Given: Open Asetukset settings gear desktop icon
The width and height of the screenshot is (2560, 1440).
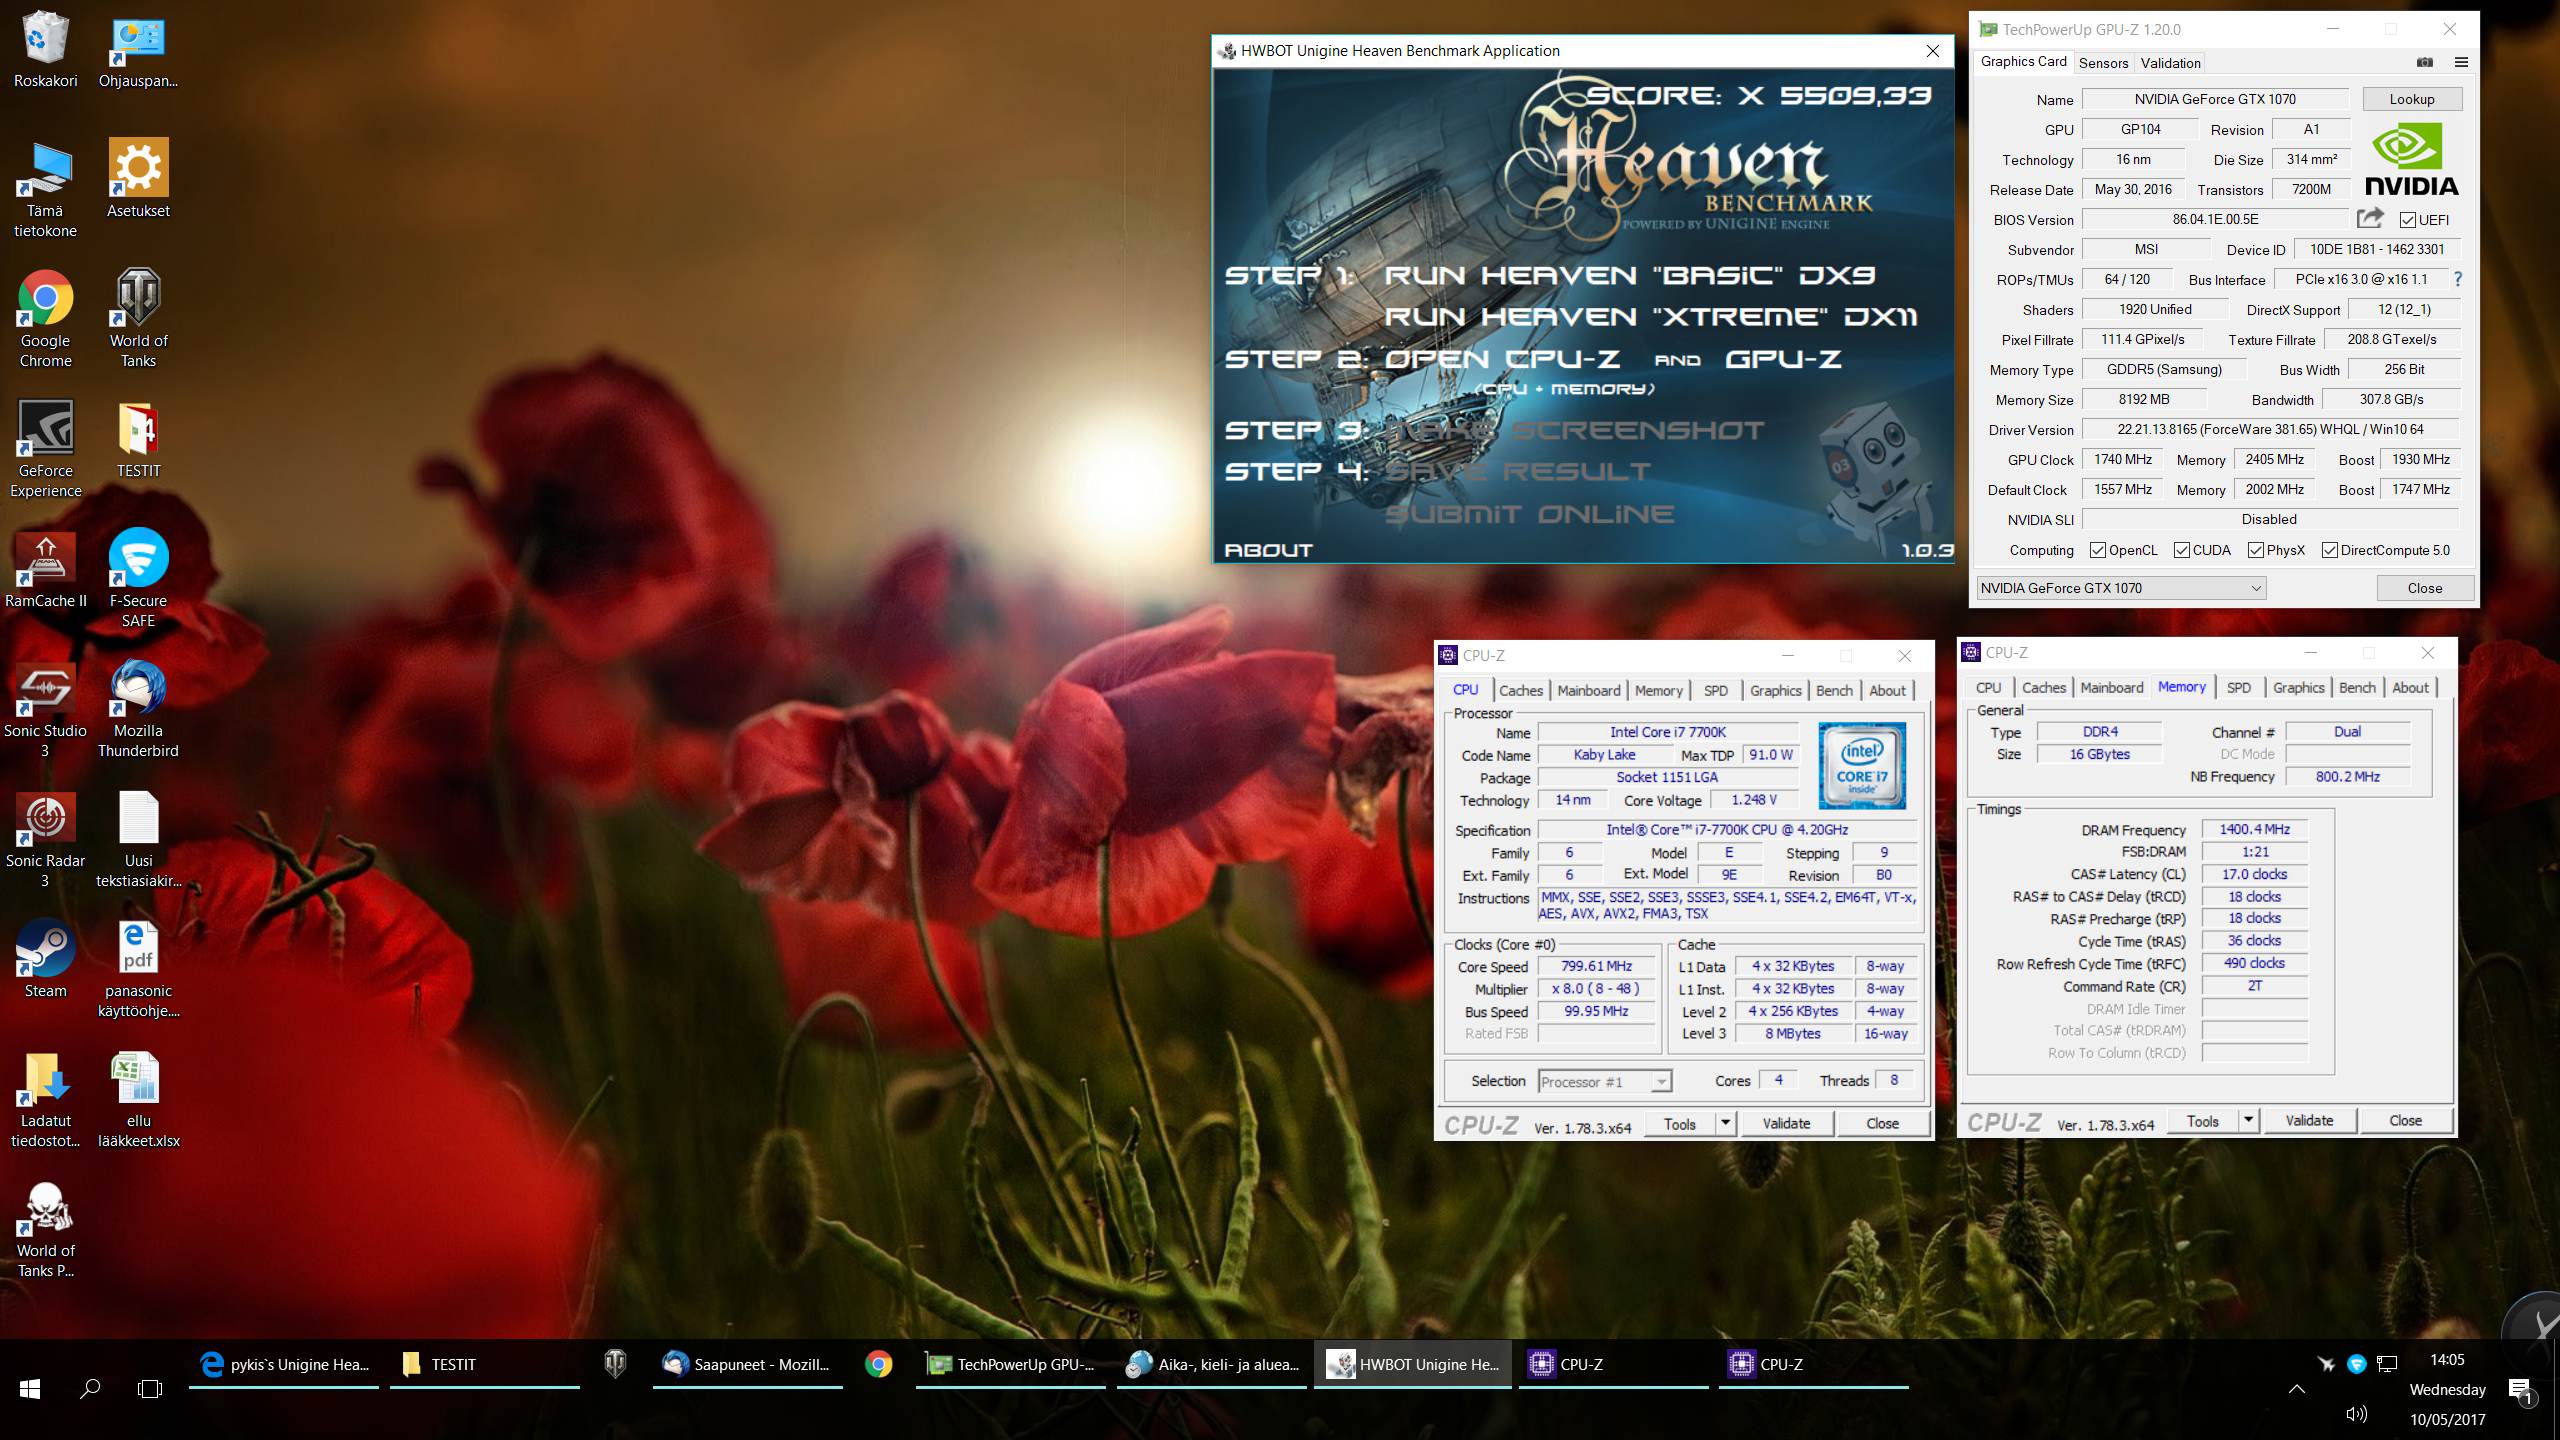Looking at the screenshot, I should click(138, 180).
